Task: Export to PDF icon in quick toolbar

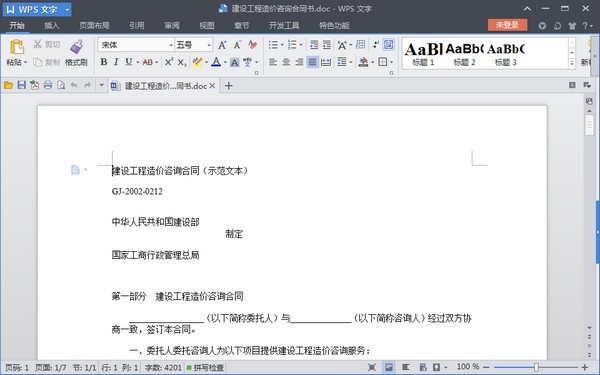Action: 35,85
